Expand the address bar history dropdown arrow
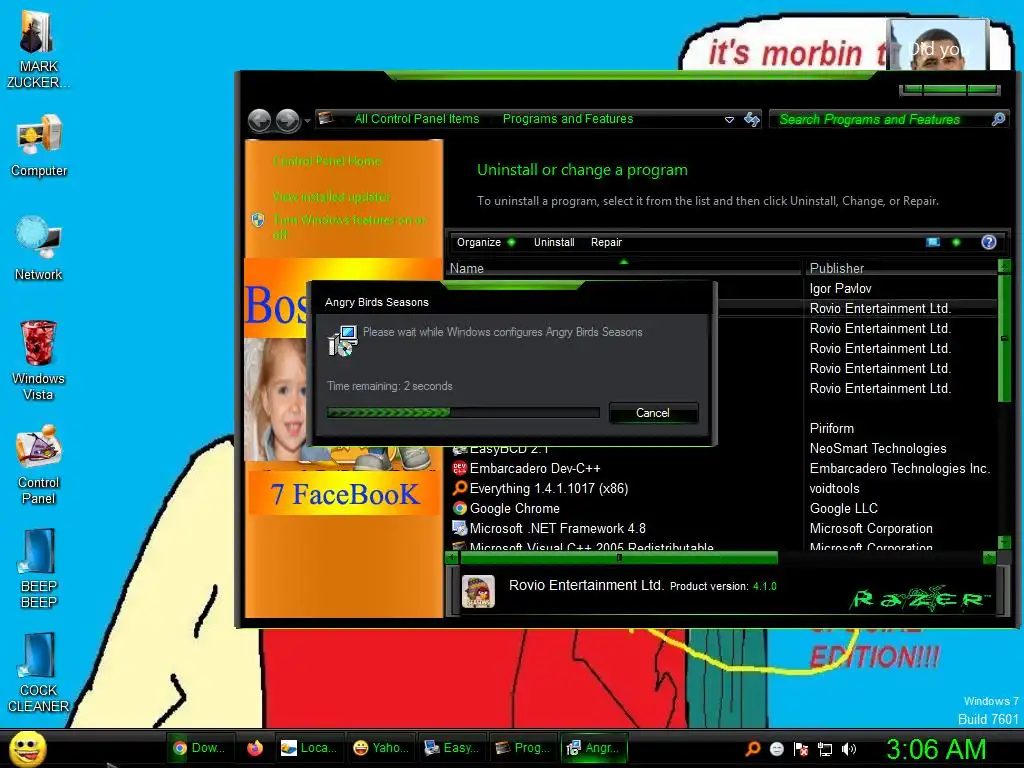Screen dimensions: 1024x768 [729, 120]
